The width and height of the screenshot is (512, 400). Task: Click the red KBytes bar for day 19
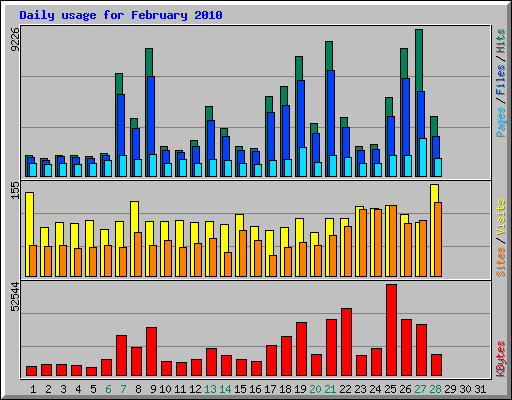click(301, 349)
